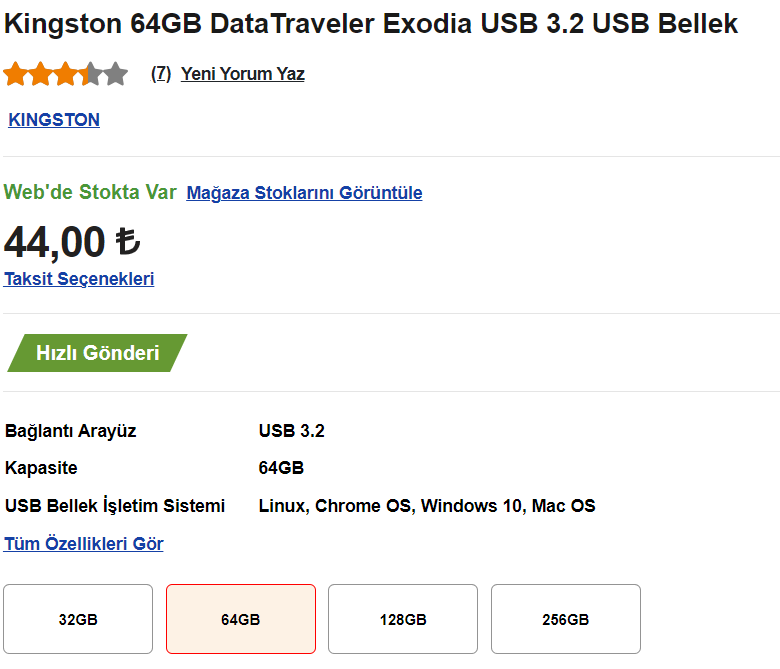Screen dimensions: 780x669
Task: Open the (7) review count link
Action: tap(161, 74)
